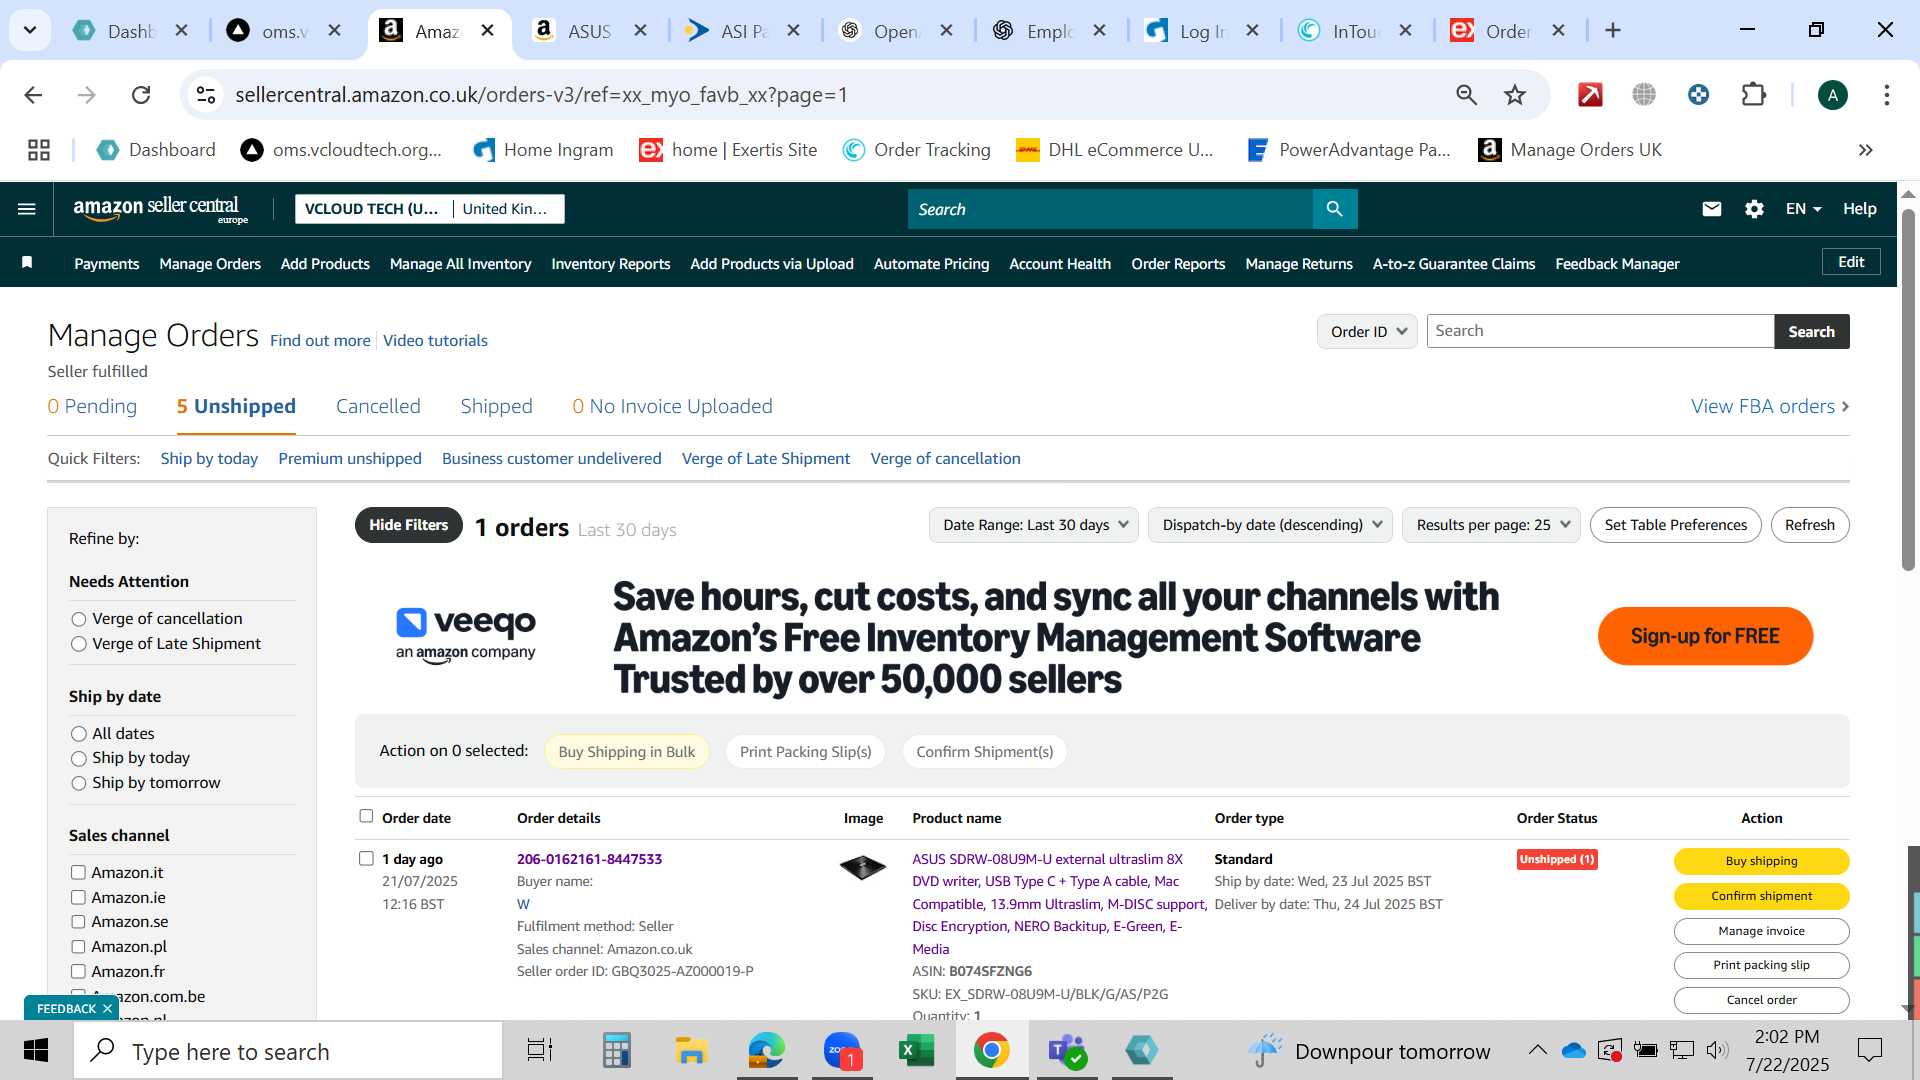This screenshot has height=1080, width=1920.
Task: Check the Amazon.pl sales channel
Action: click(x=78, y=947)
